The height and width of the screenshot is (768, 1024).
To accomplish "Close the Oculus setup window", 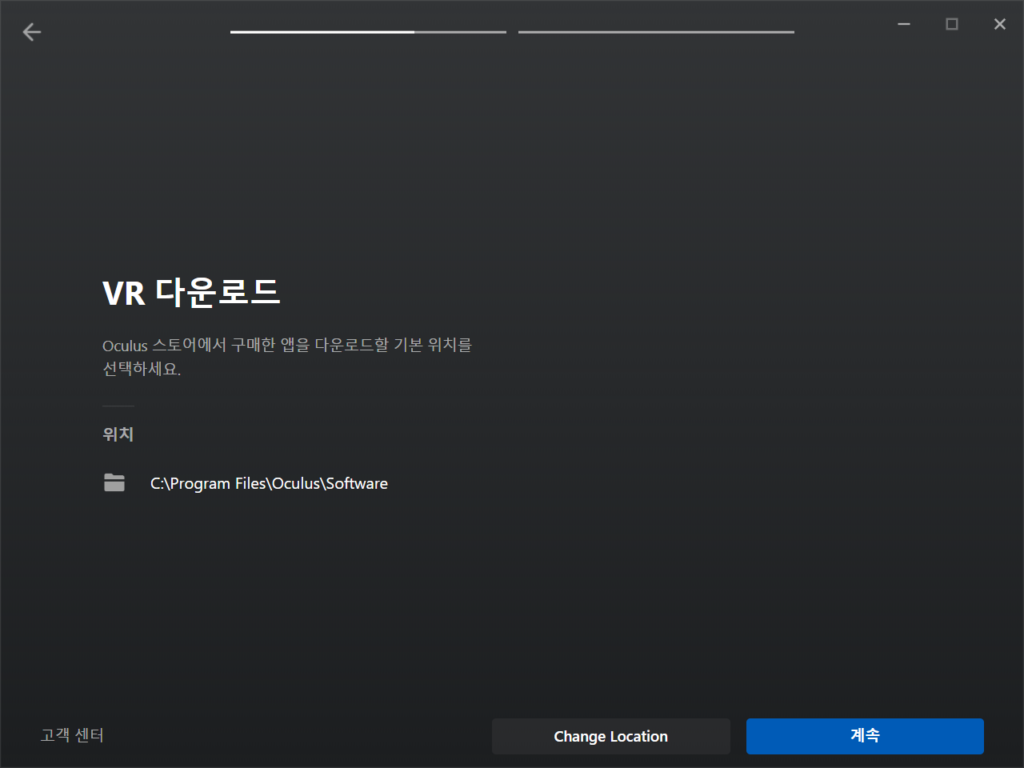I will [x=1000, y=24].
